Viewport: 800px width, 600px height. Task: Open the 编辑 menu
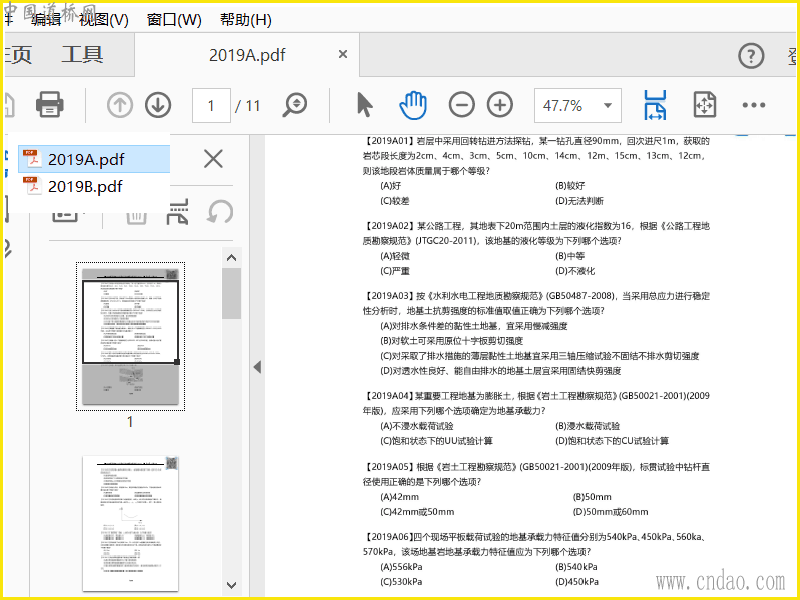[x=46, y=19]
